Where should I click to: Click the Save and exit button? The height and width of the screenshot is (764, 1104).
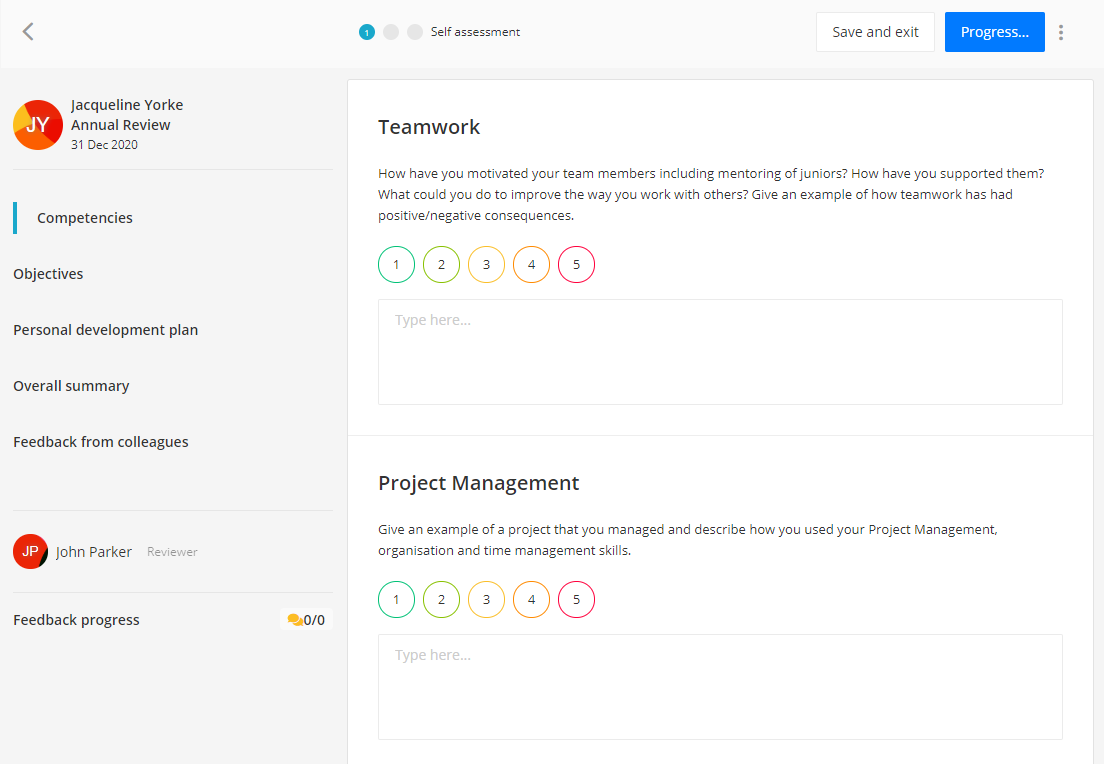(x=875, y=32)
